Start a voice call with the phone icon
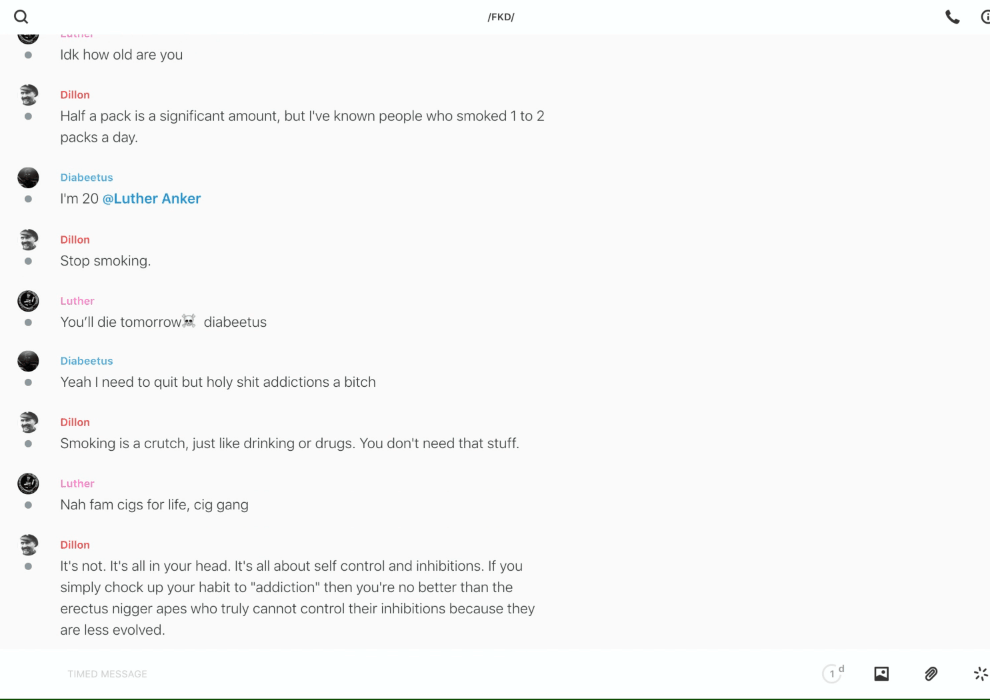 952,17
